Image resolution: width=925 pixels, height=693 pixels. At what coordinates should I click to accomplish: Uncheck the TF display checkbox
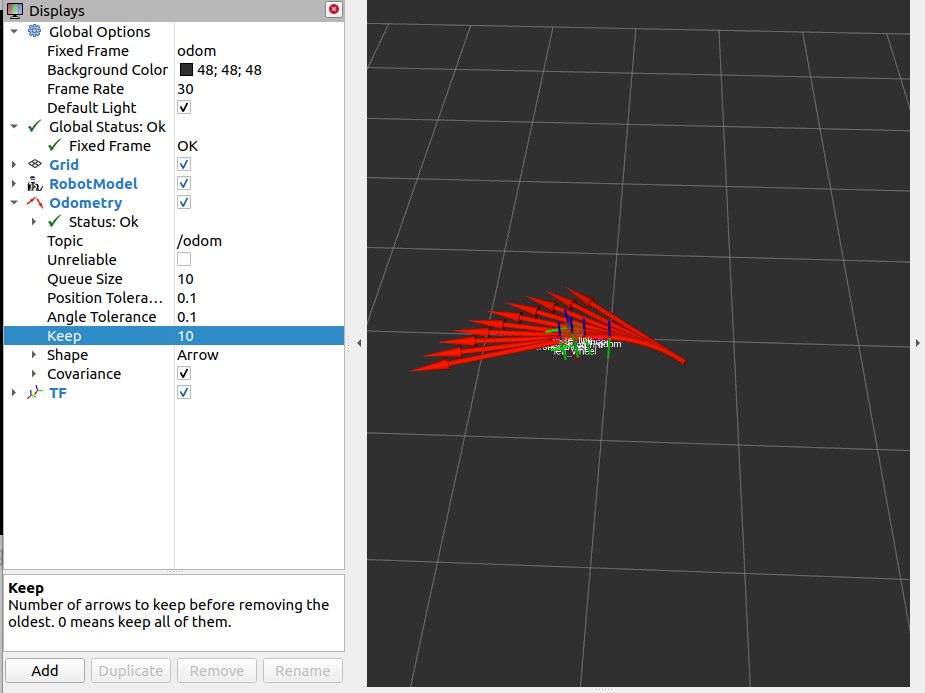(x=184, y=392)
